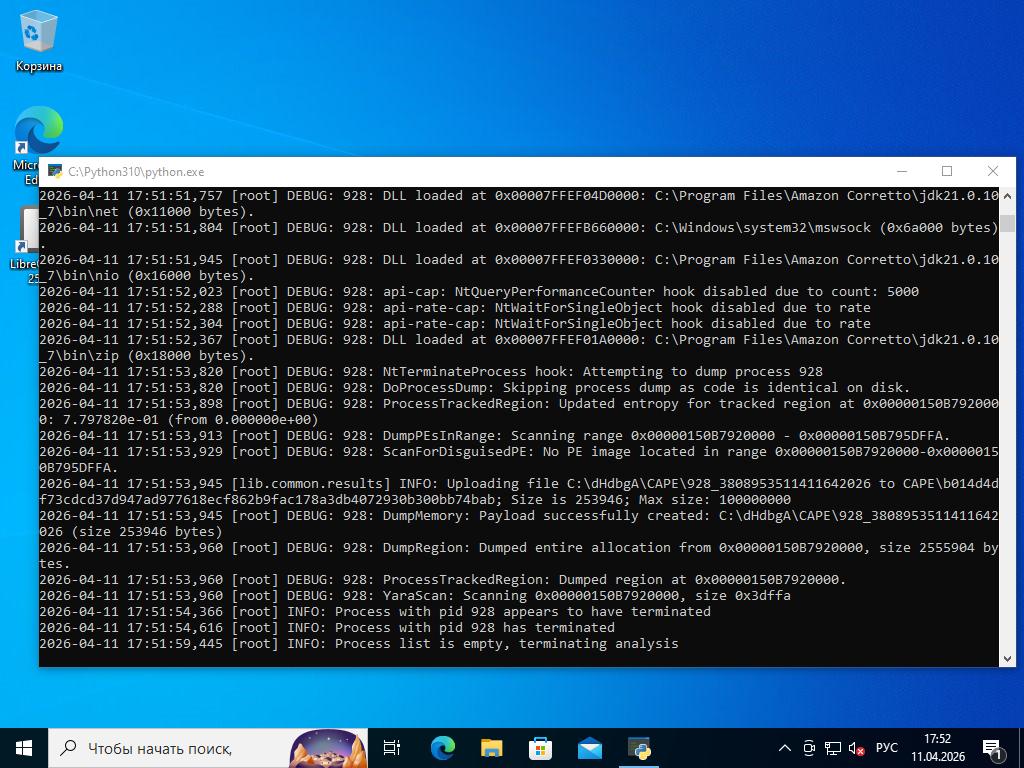Click the Python icon in console title bar

55,171
